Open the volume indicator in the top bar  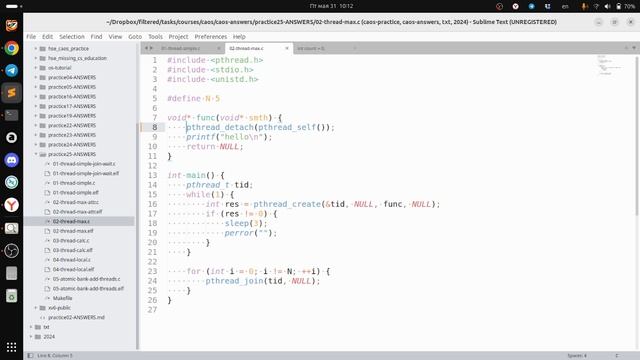pos(607,6)
